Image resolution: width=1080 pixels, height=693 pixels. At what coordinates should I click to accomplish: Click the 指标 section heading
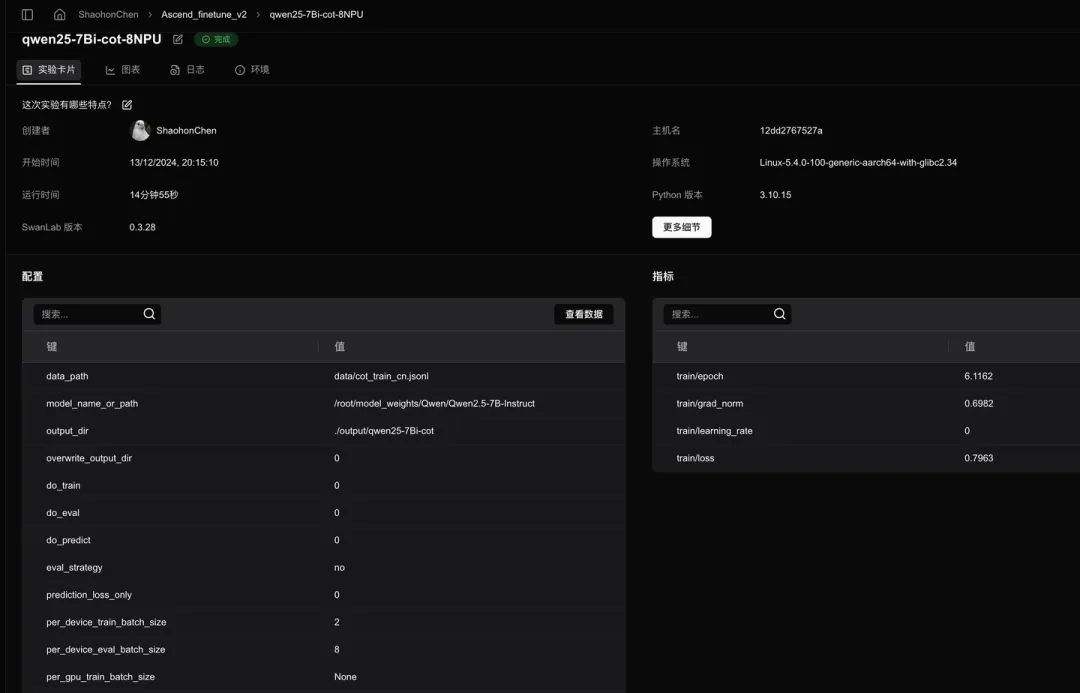click(663, 276)
